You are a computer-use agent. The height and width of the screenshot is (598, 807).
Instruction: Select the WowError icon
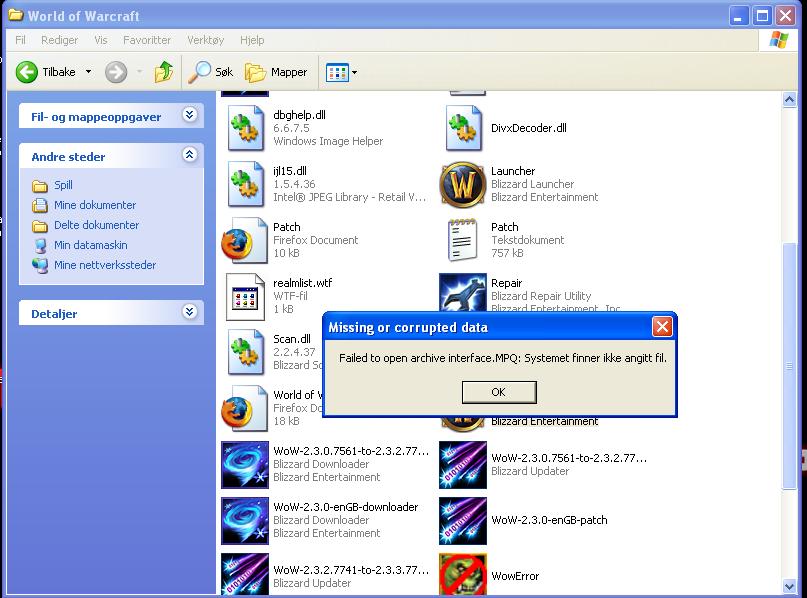point(463,574)
